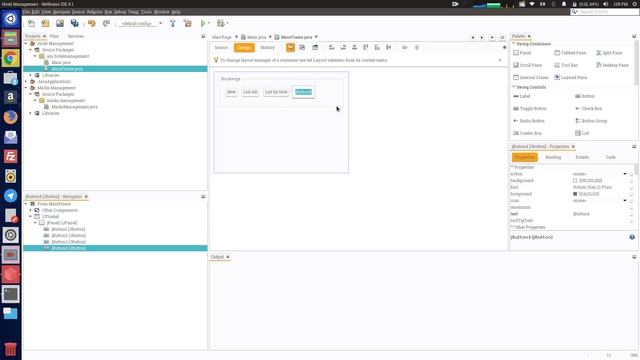Viewport: 640px width, 360px height.
Task: Pick the Toggle Button control in the Palette
Action: 530,108
